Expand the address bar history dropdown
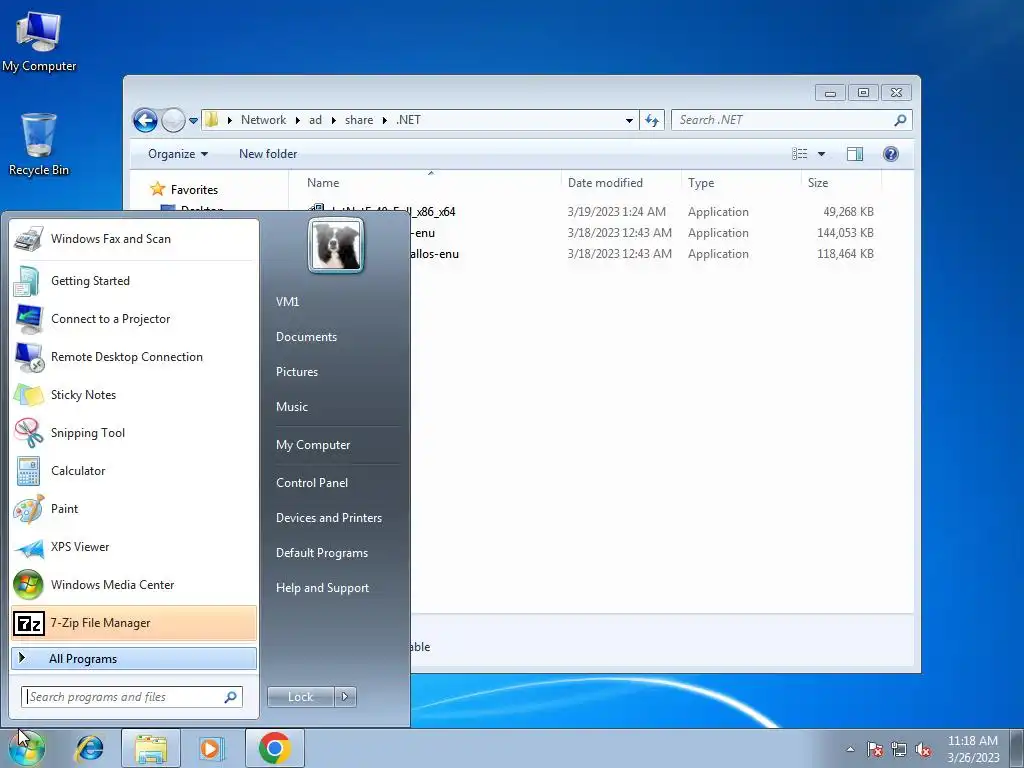This screenshot has height=768, width=1024. click(x=629, y=120)
